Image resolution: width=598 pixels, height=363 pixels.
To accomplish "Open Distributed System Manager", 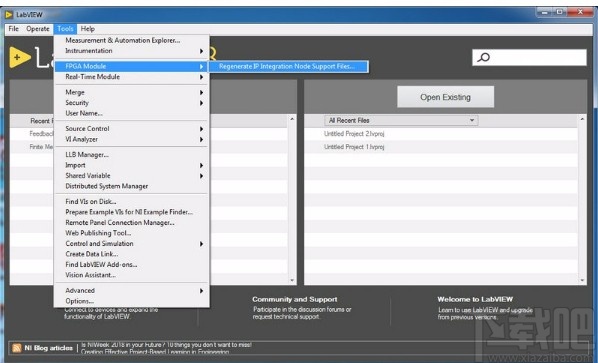I will point(132,186).
